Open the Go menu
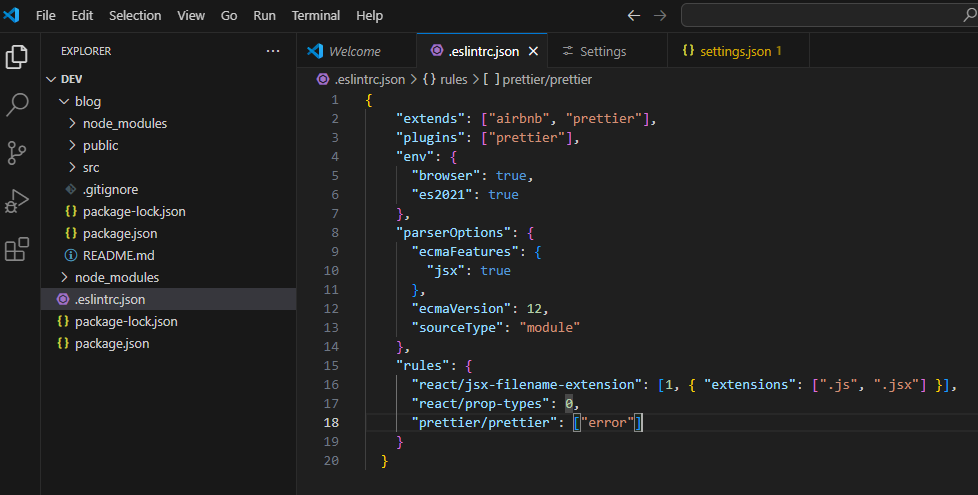The image size is (978, 495). tap(229, 16)
